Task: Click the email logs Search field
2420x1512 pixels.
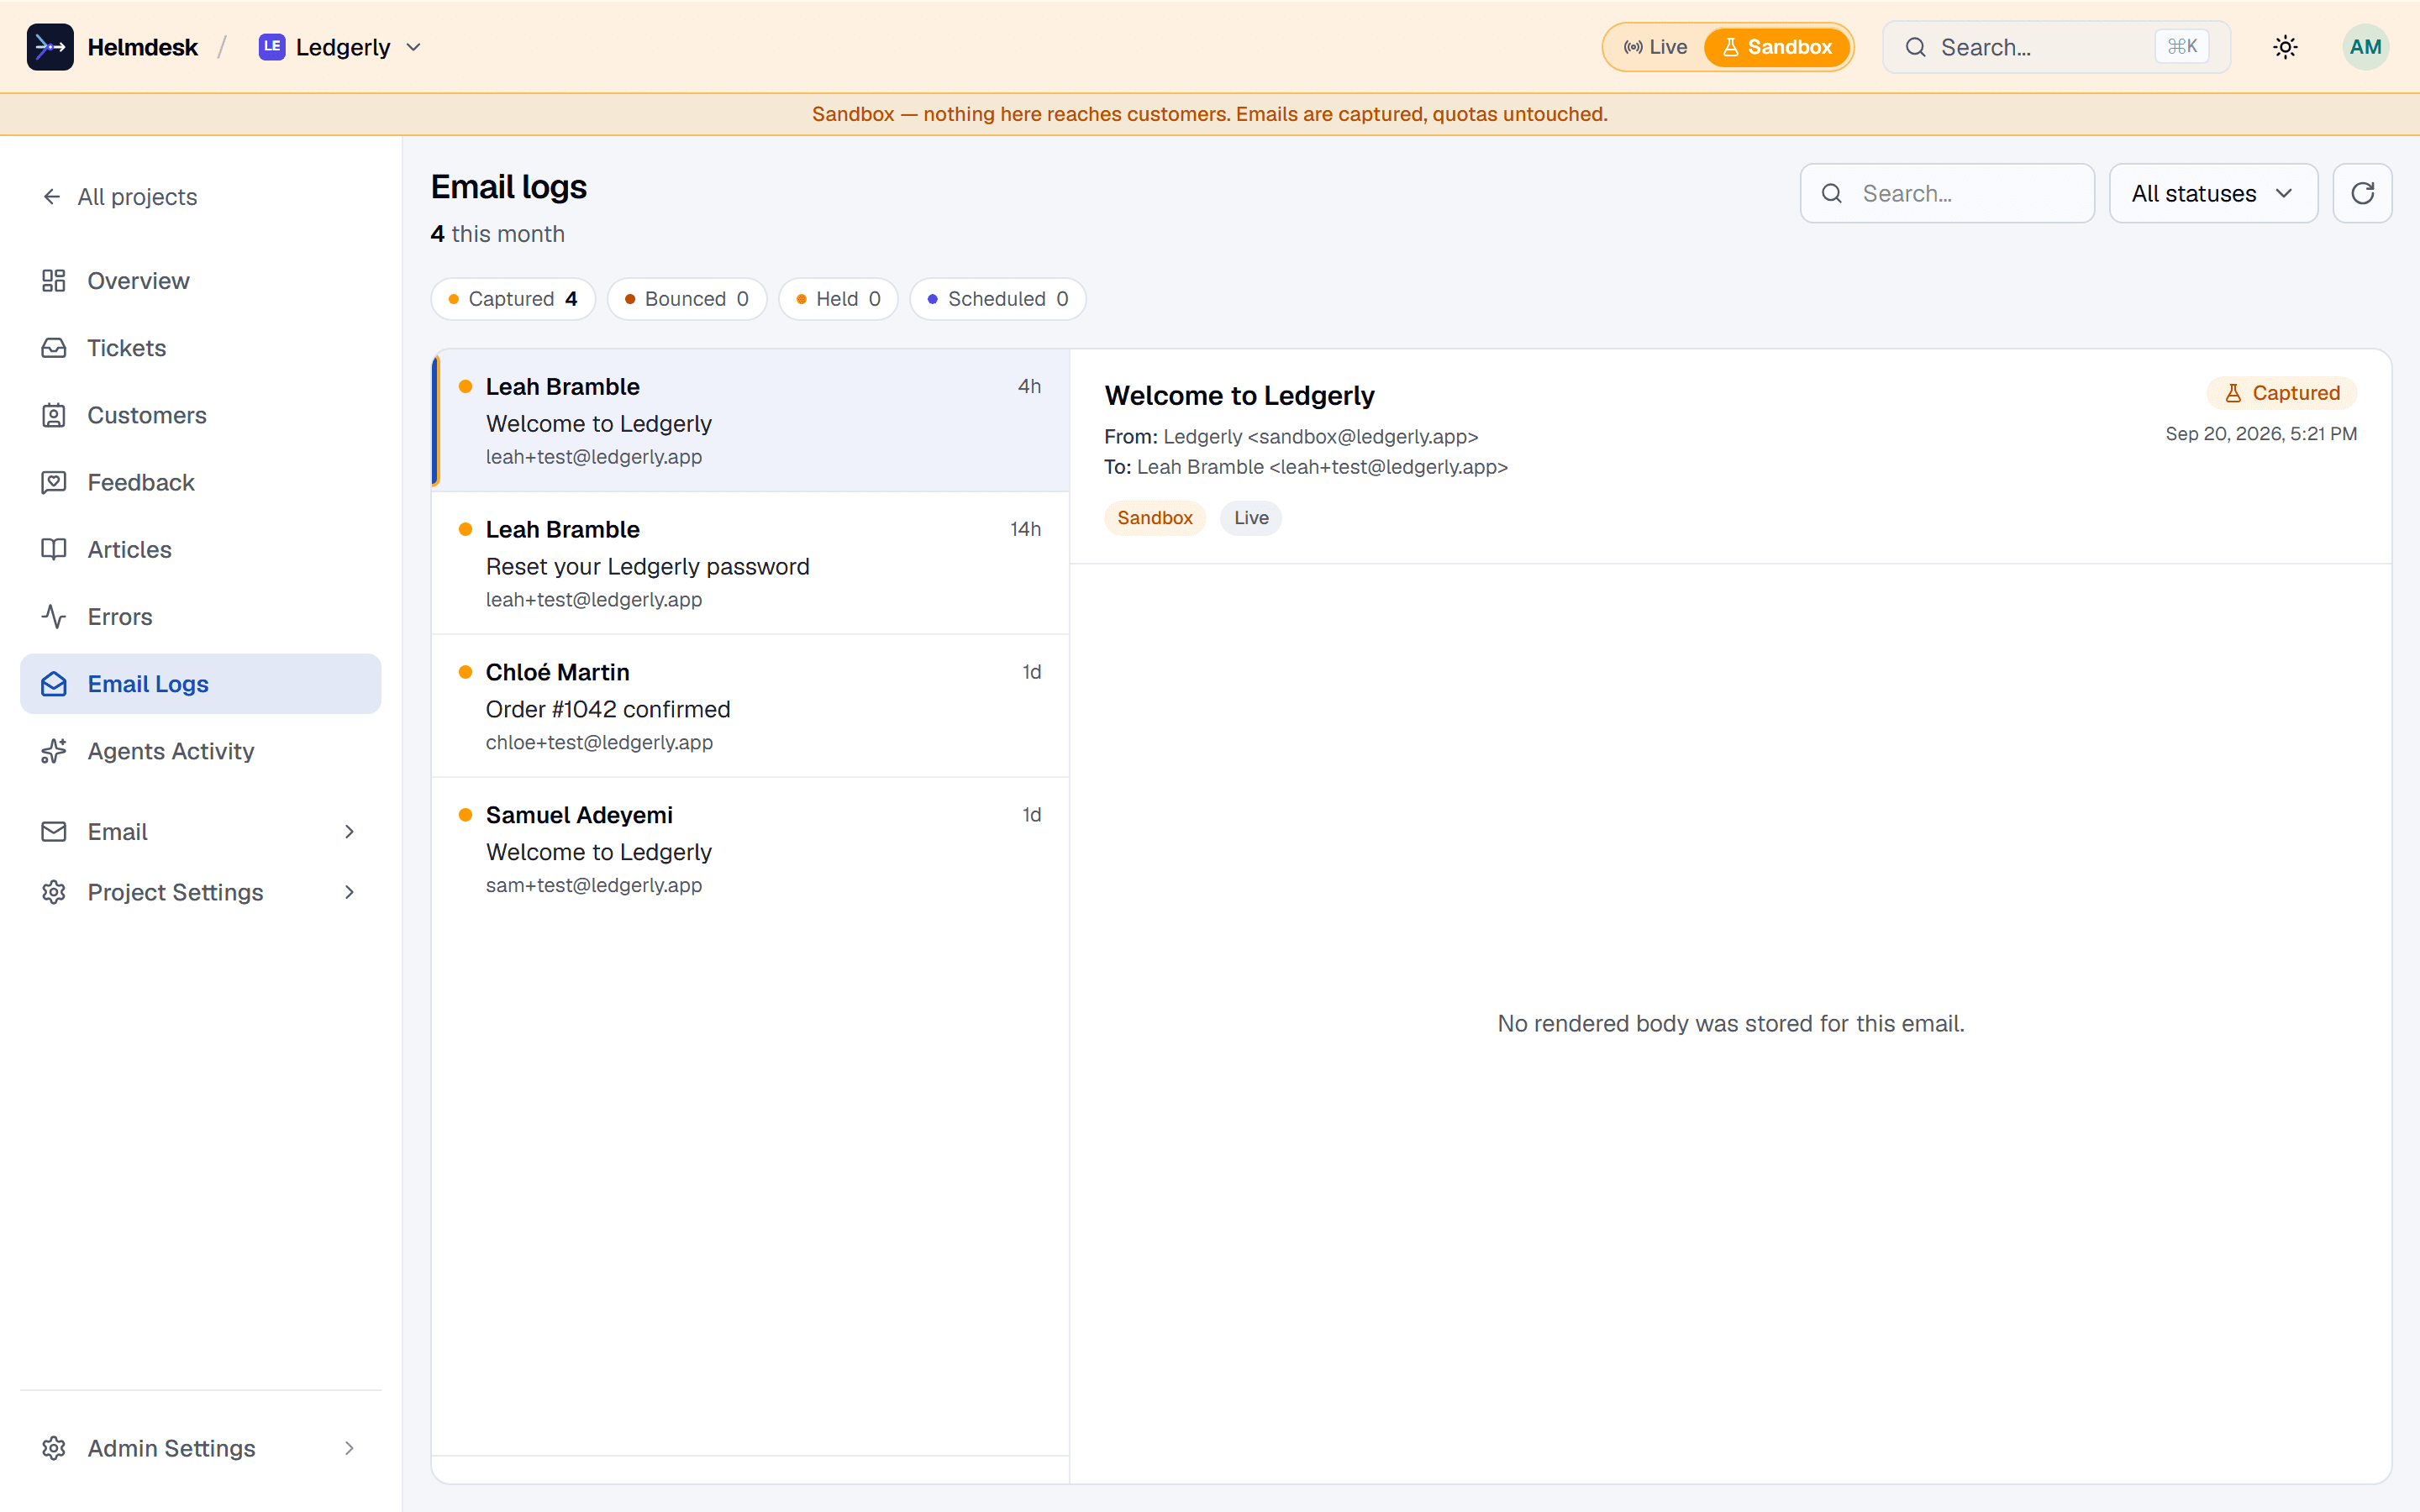Action: pos(1947,193)
